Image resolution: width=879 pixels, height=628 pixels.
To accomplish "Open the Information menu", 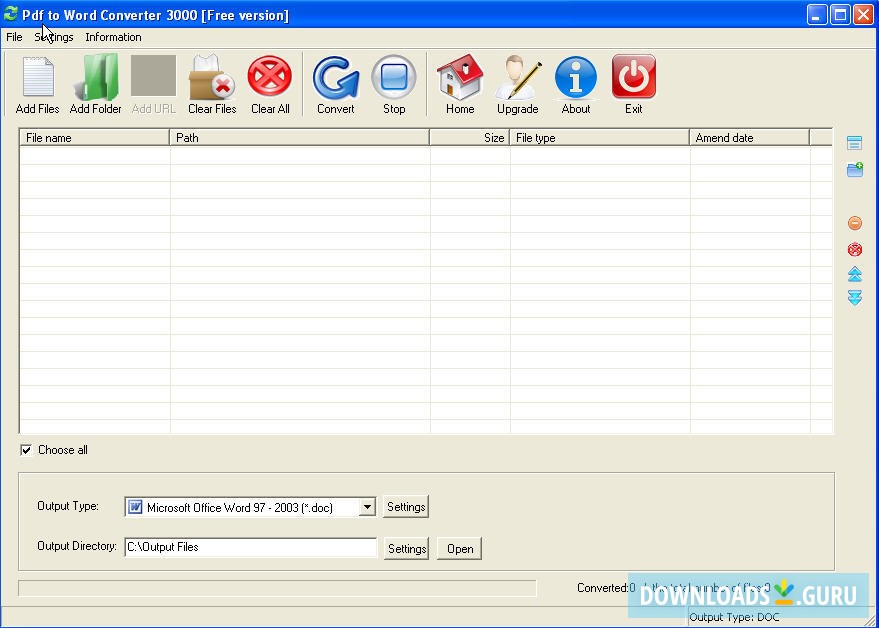I will point(113,37).
